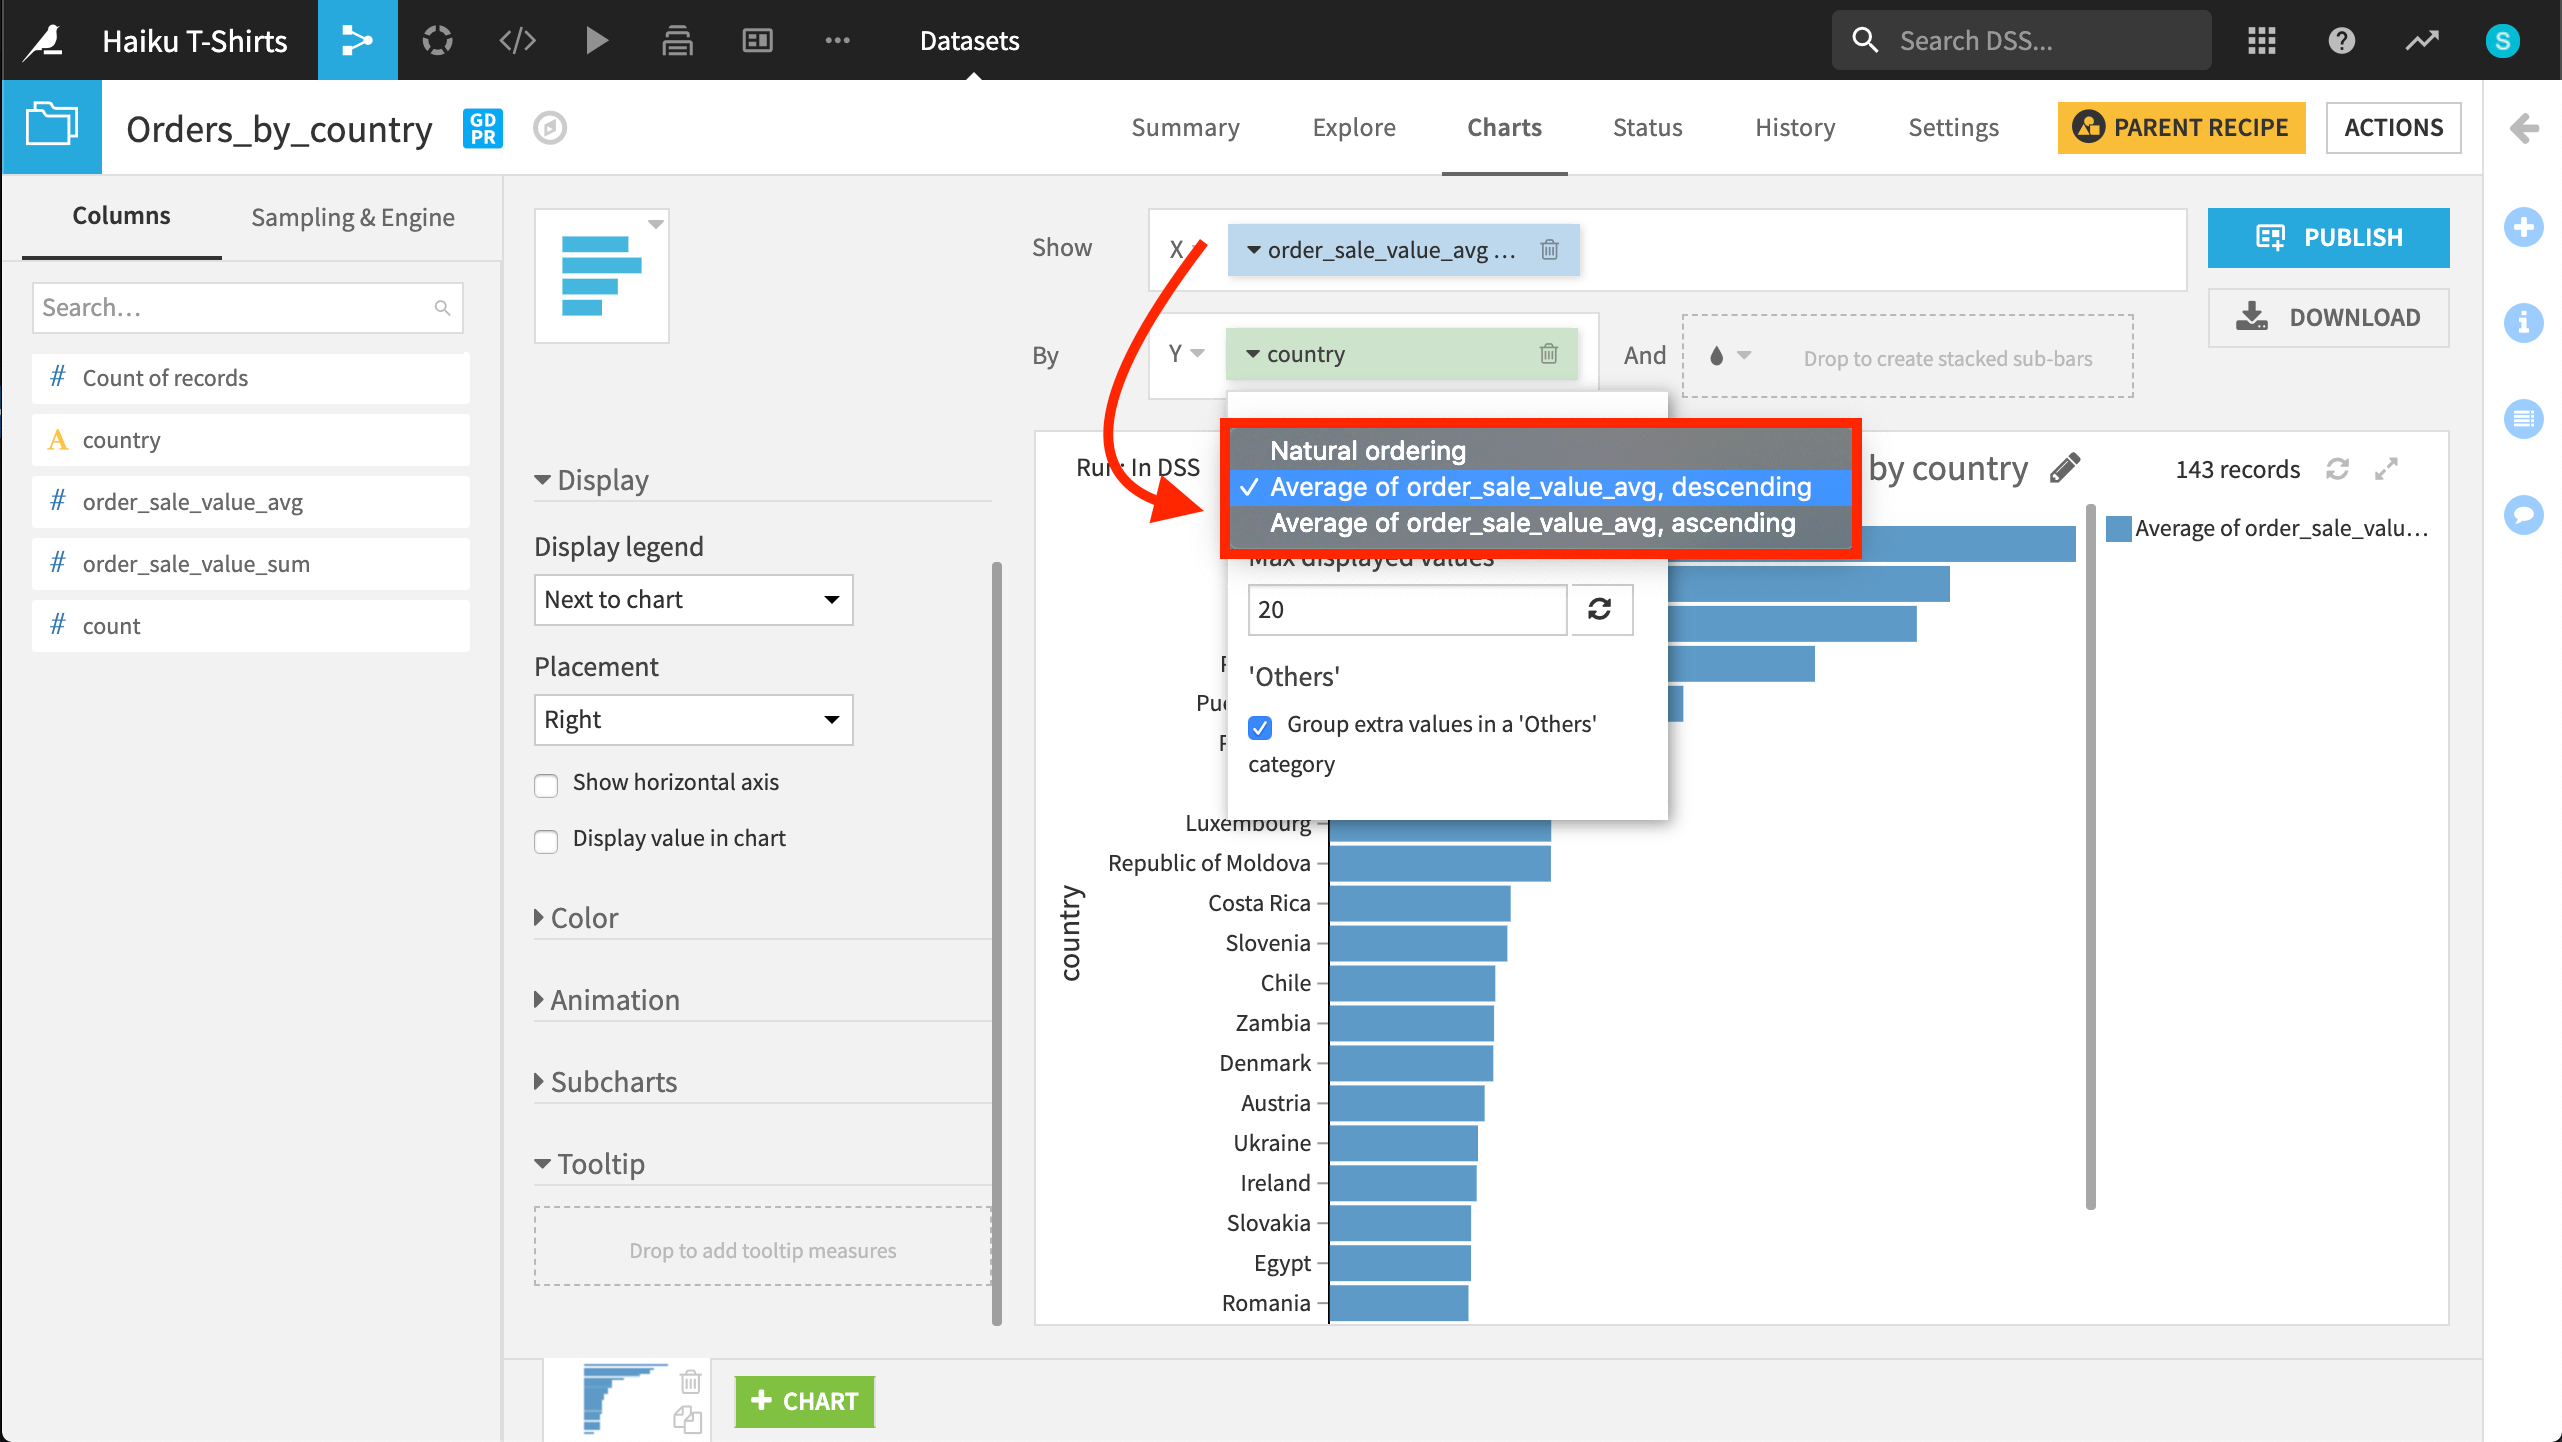
Task: Click the PUBLISH button
Action: pos(2328,238)
